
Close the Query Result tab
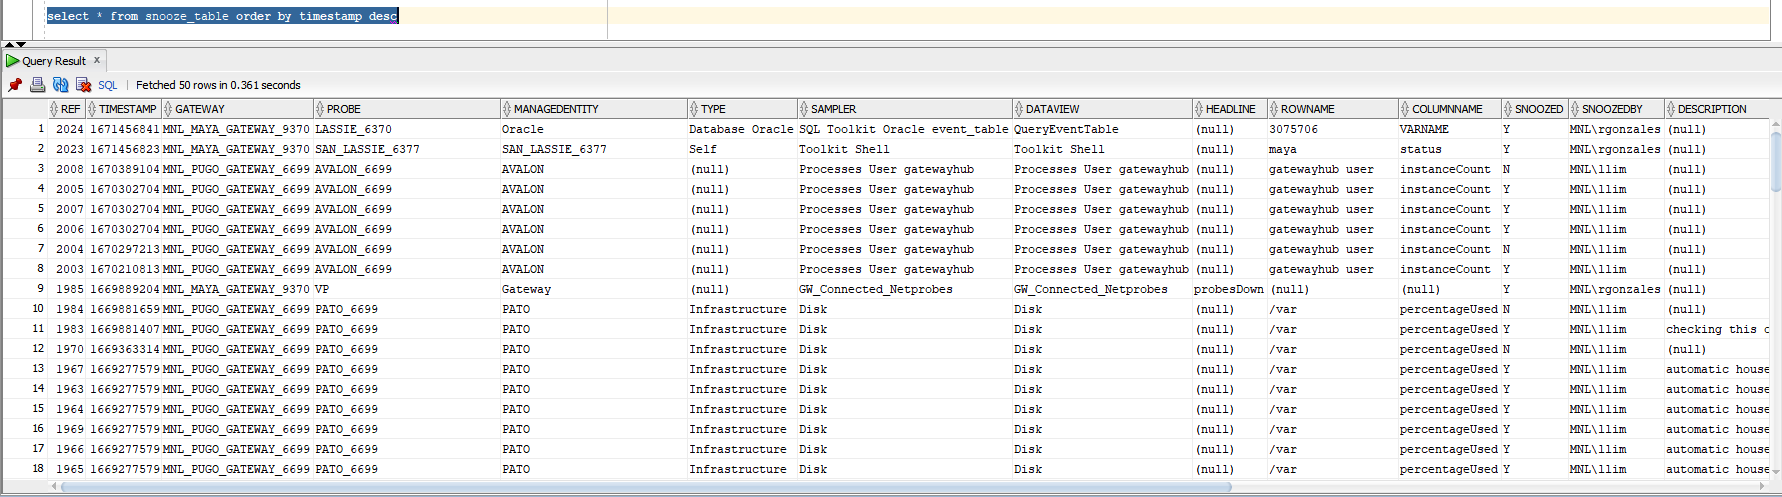coord(97,60)
